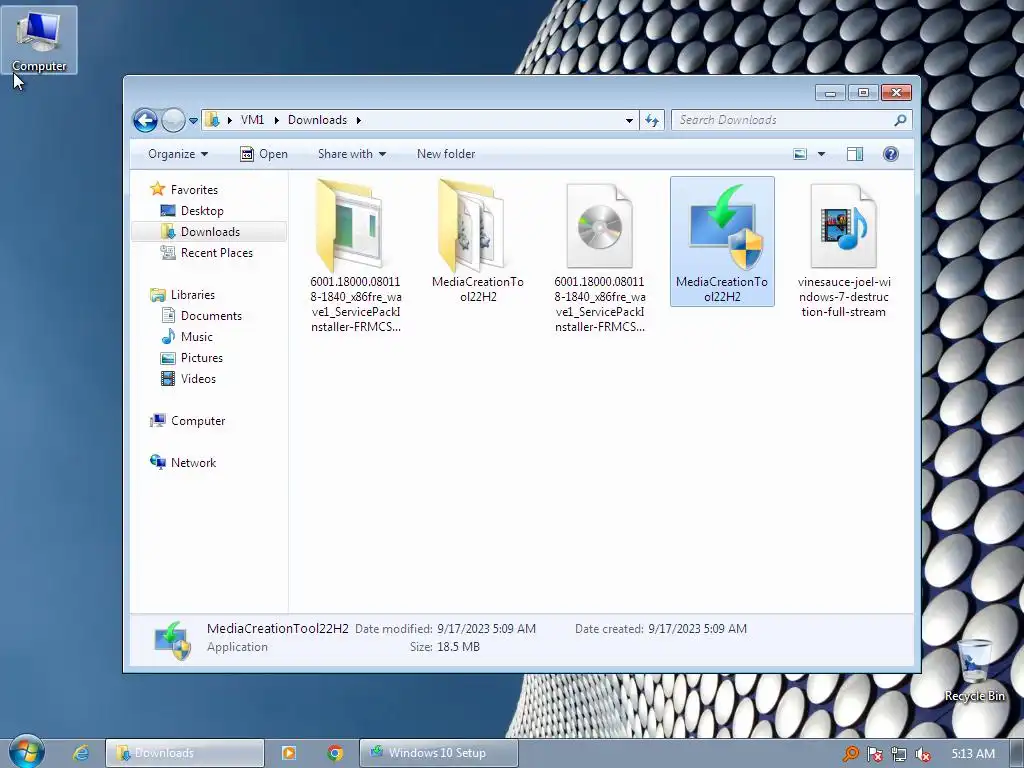
Task: Minimize the Downloads Explorer window
Action: [830, 93]
